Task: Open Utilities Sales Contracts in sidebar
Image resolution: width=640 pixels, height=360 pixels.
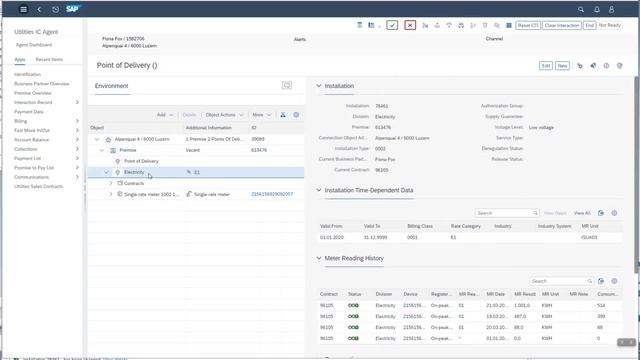Action: pos(38,187)
